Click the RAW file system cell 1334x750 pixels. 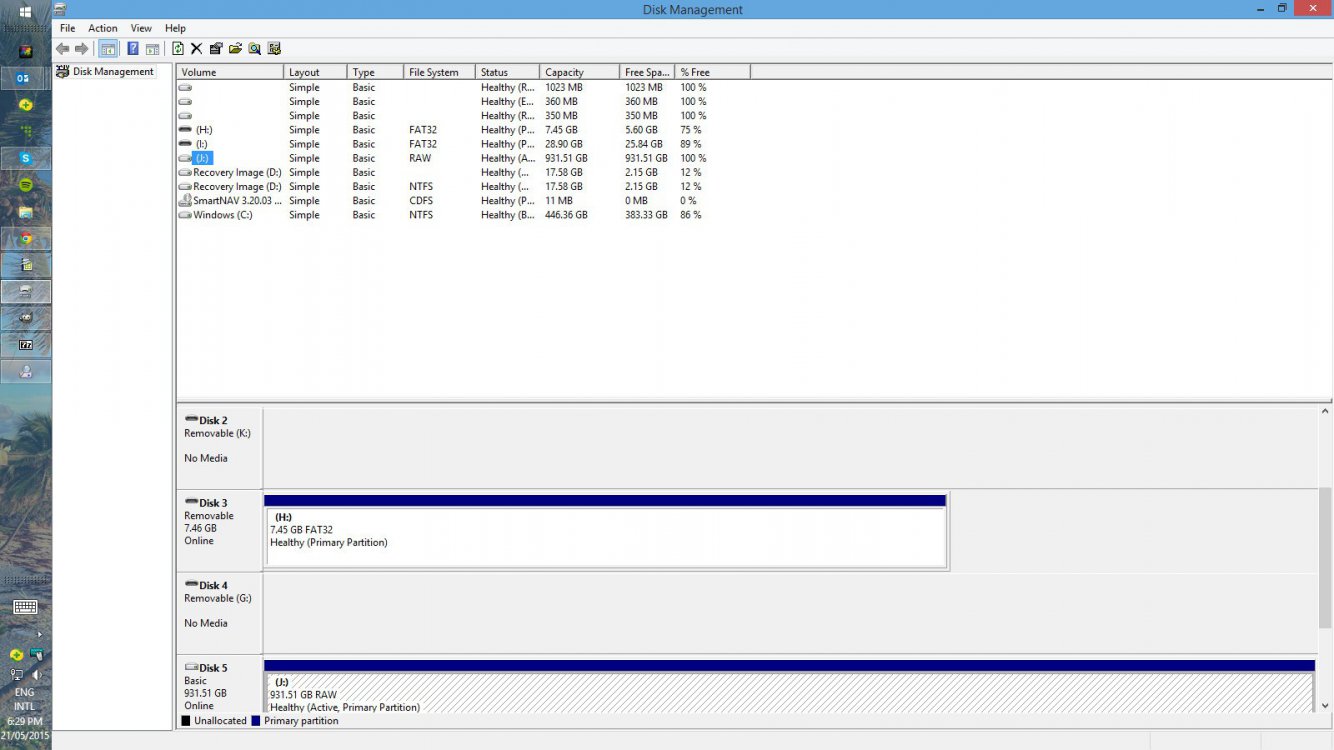(420, 158)
